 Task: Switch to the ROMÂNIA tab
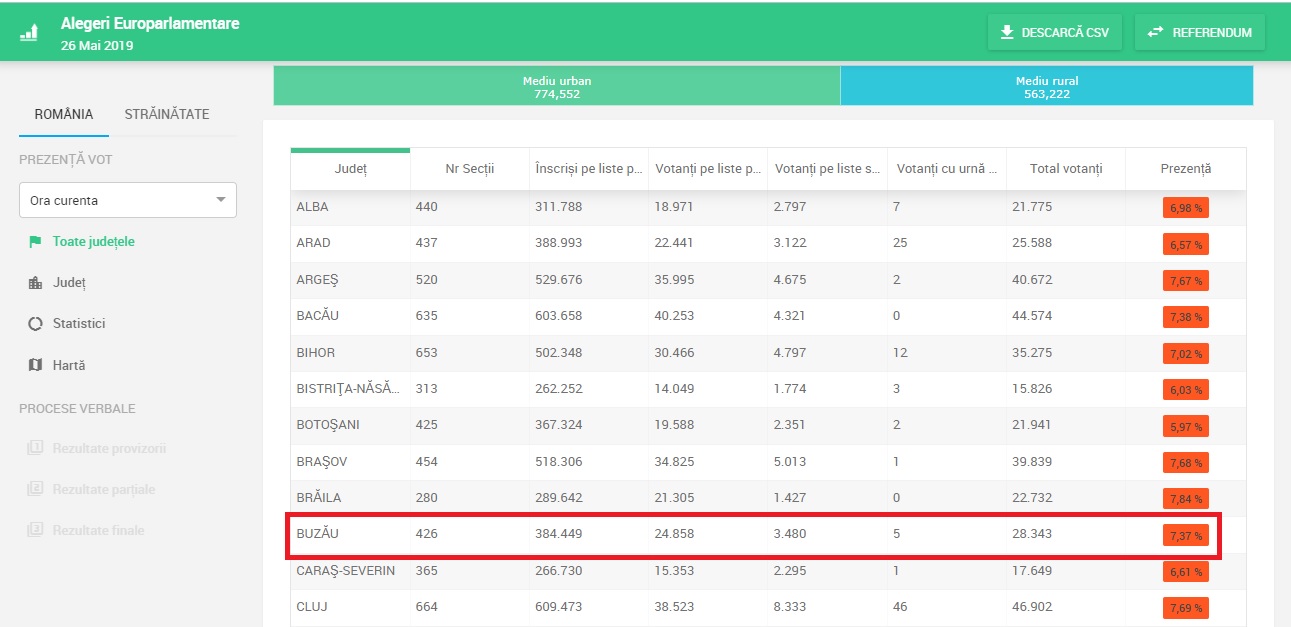tap(64, 114)
